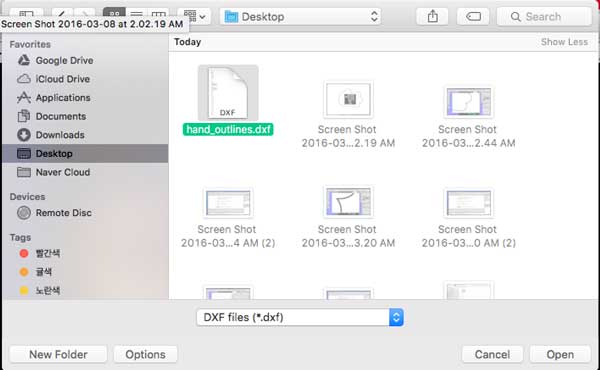Select iCloud Drive in Favorites
The height and width of the screenshot is (370, 600).
coord(54,79)
